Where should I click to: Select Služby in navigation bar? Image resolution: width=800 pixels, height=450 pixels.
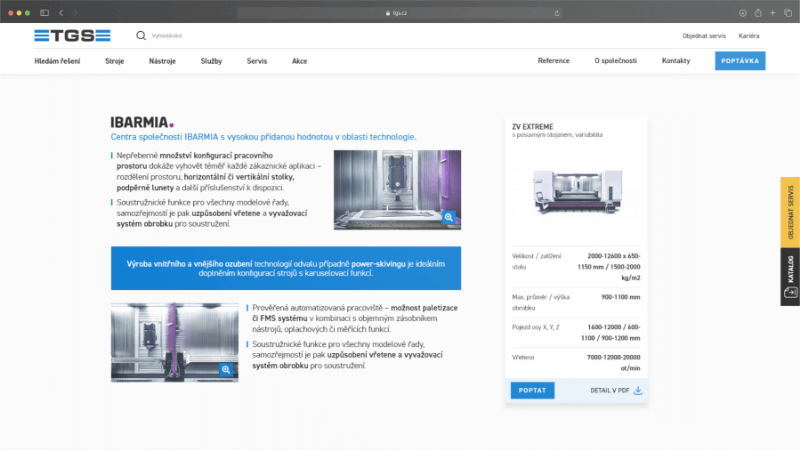tap(211, 61)
